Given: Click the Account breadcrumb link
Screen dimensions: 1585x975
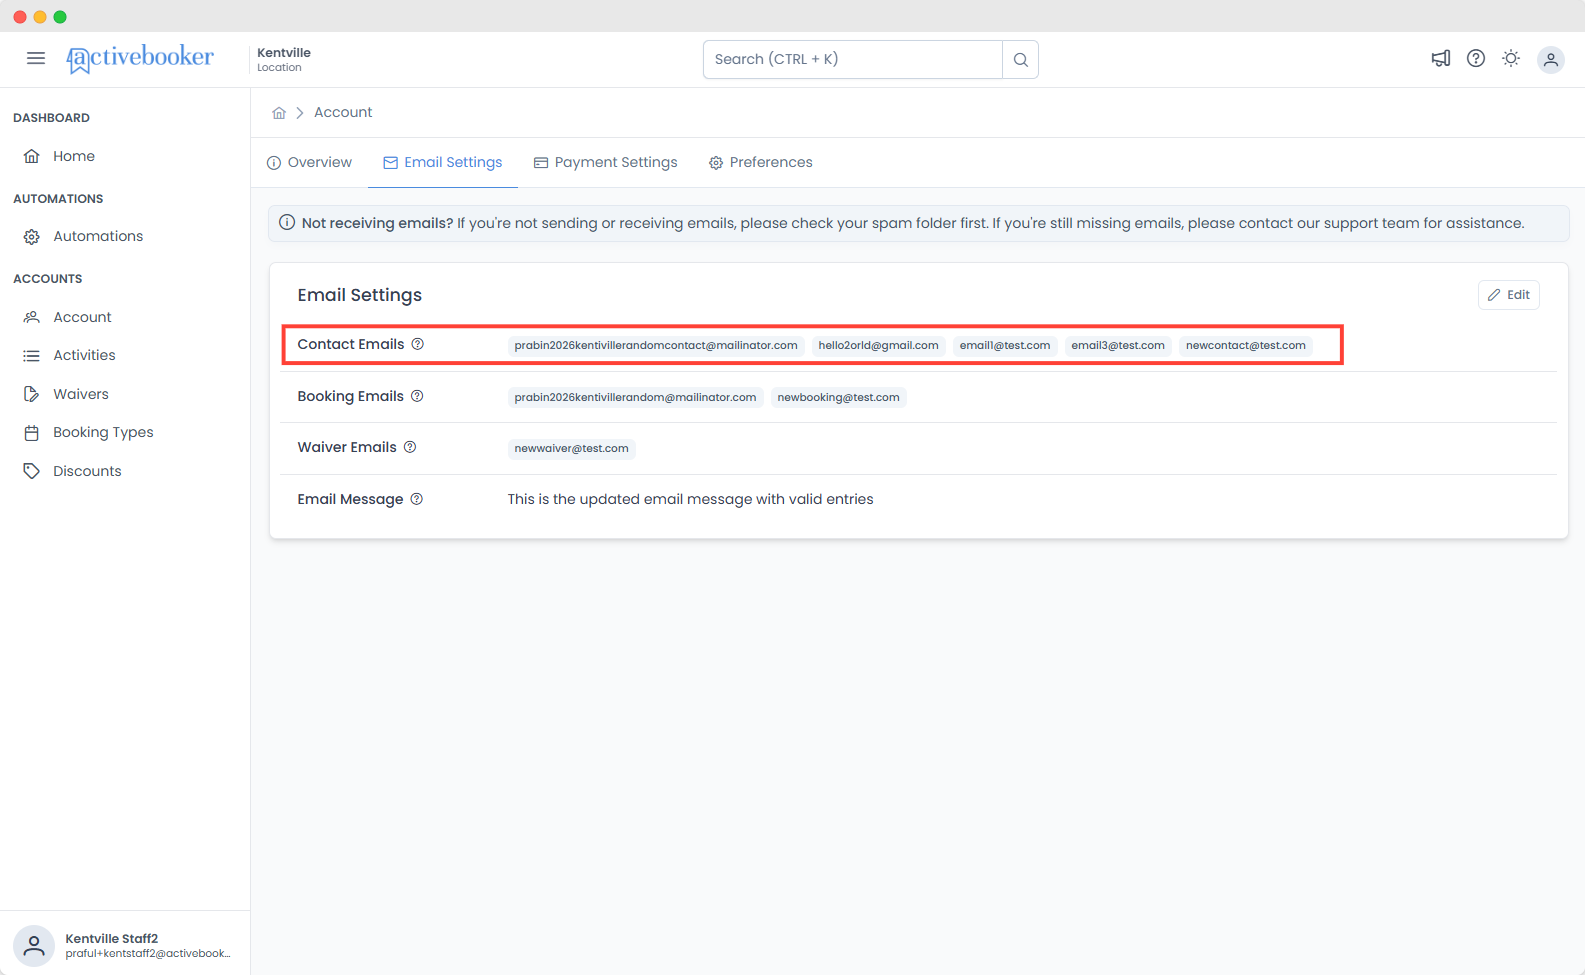Looking at the screenshot, I should click(343, 112).
